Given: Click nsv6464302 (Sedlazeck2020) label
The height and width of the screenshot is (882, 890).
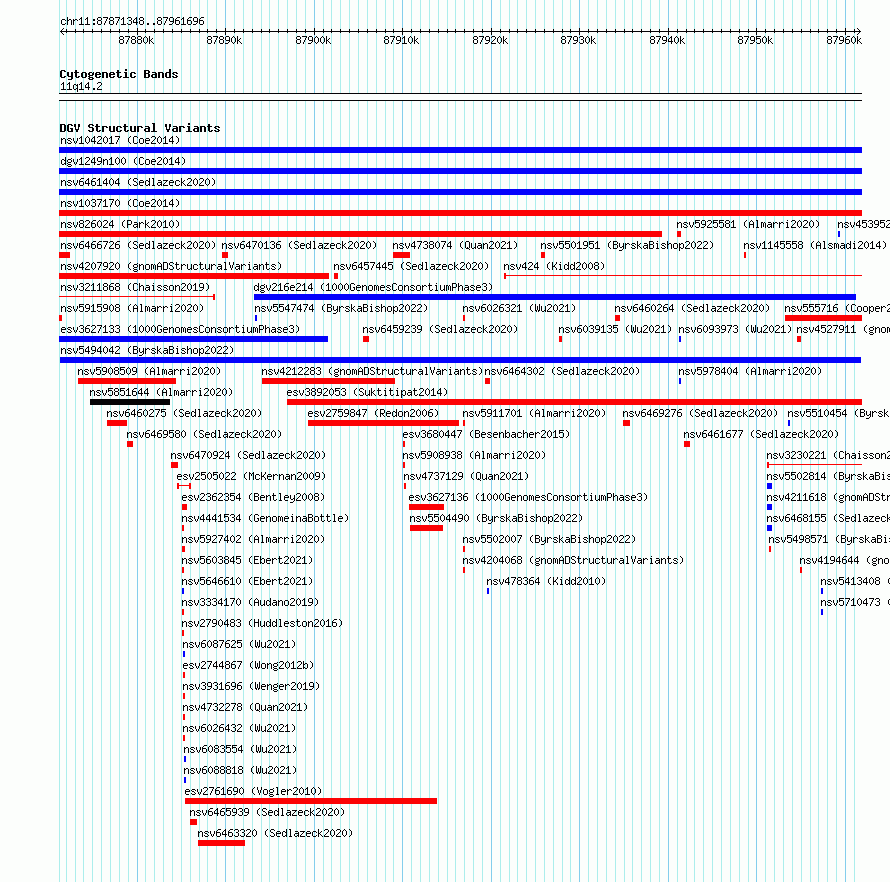Looking at the screenshot, I should [x=562, y=371].
